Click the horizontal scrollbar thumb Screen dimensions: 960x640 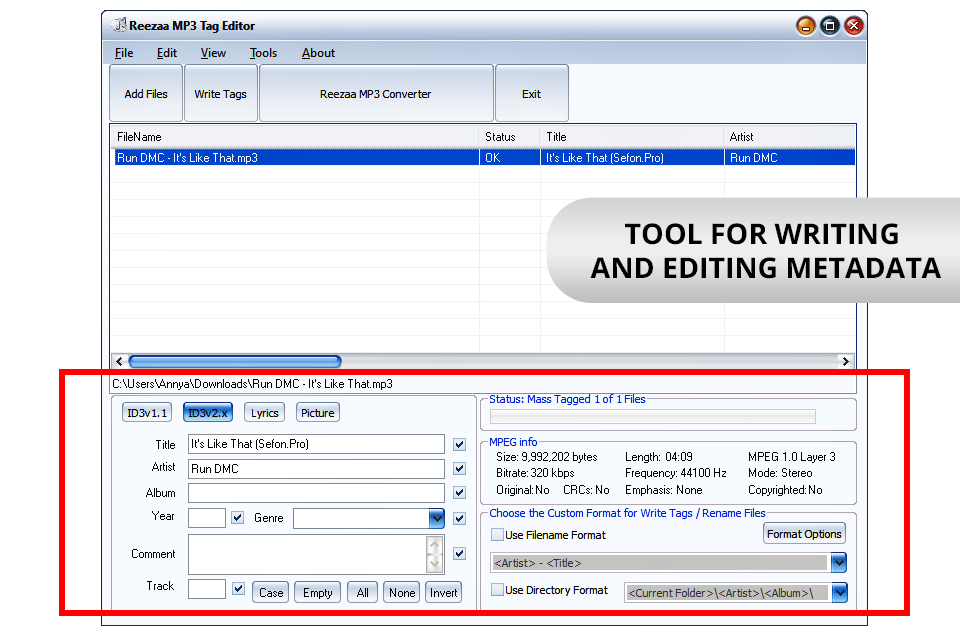[235, 361]
